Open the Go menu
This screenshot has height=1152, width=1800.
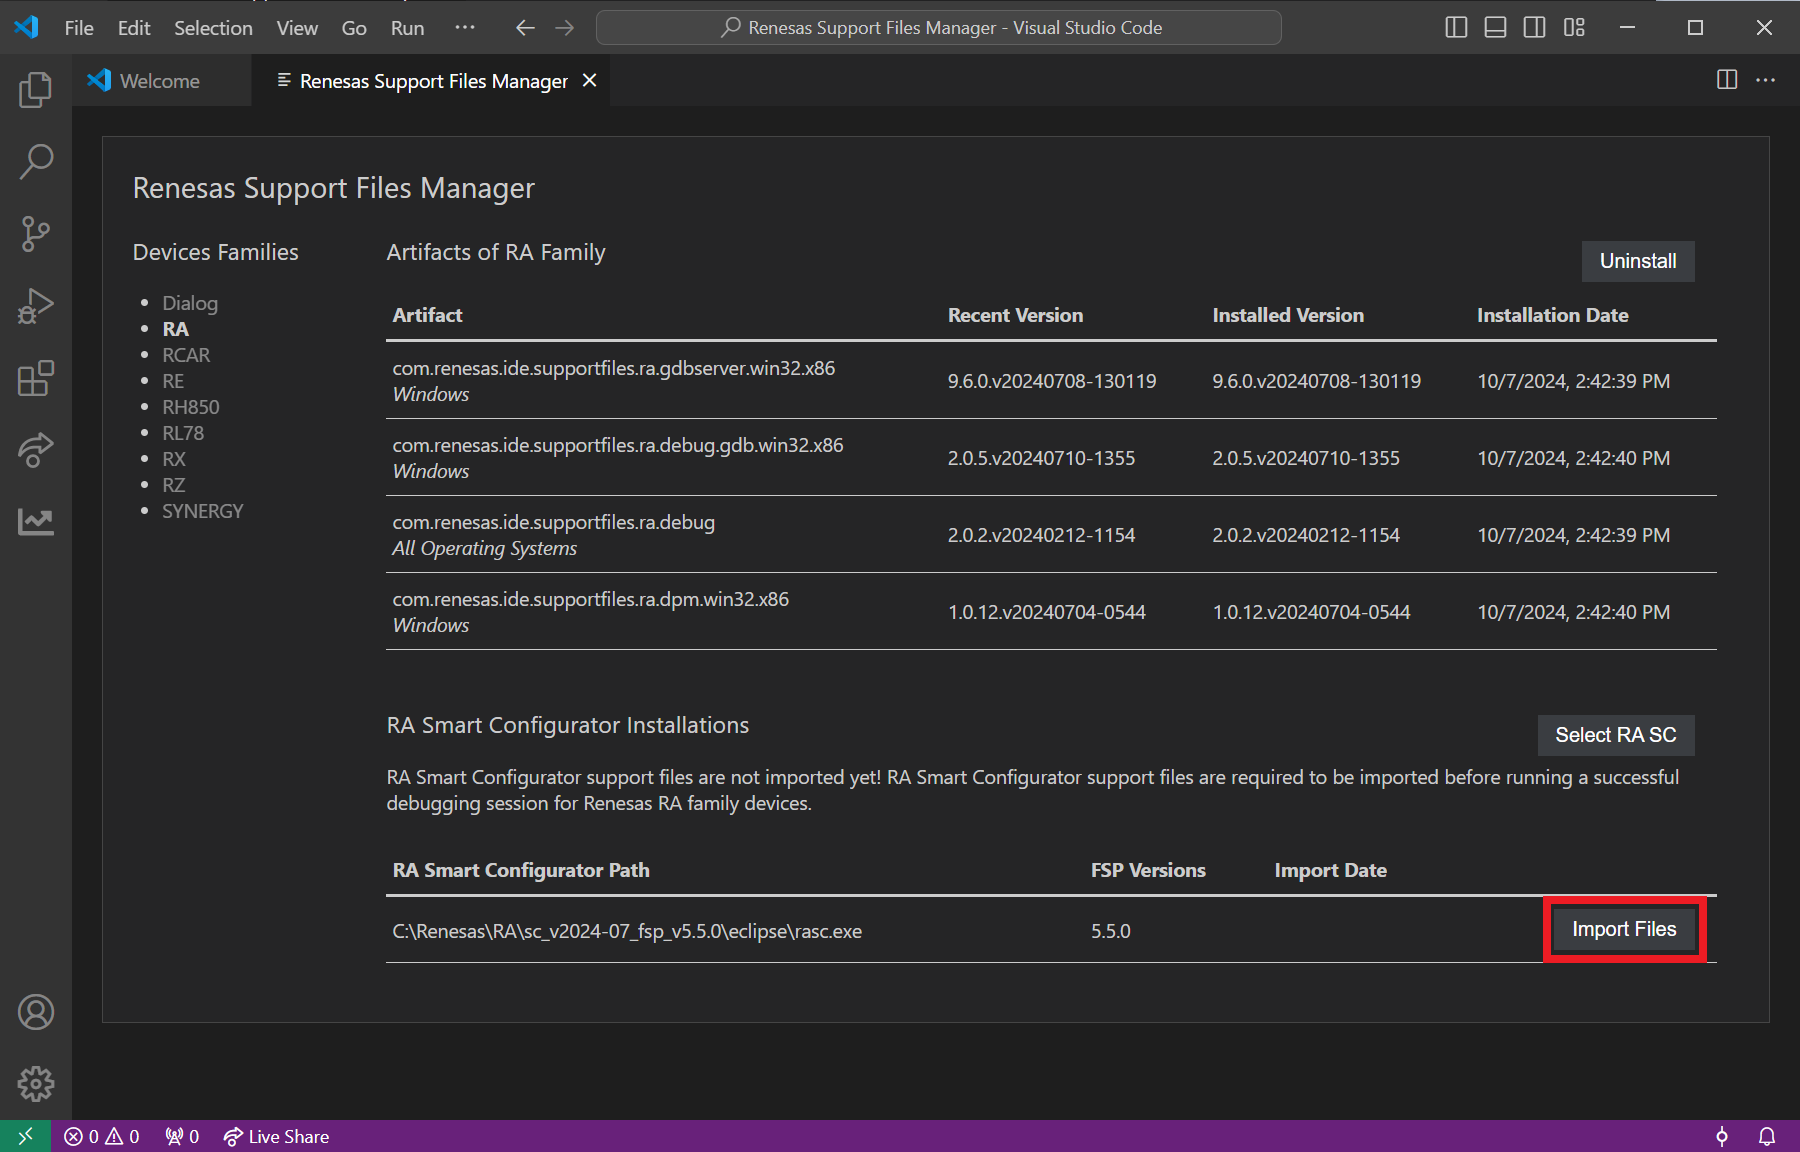pyautogui.click(x=354, y=28)
